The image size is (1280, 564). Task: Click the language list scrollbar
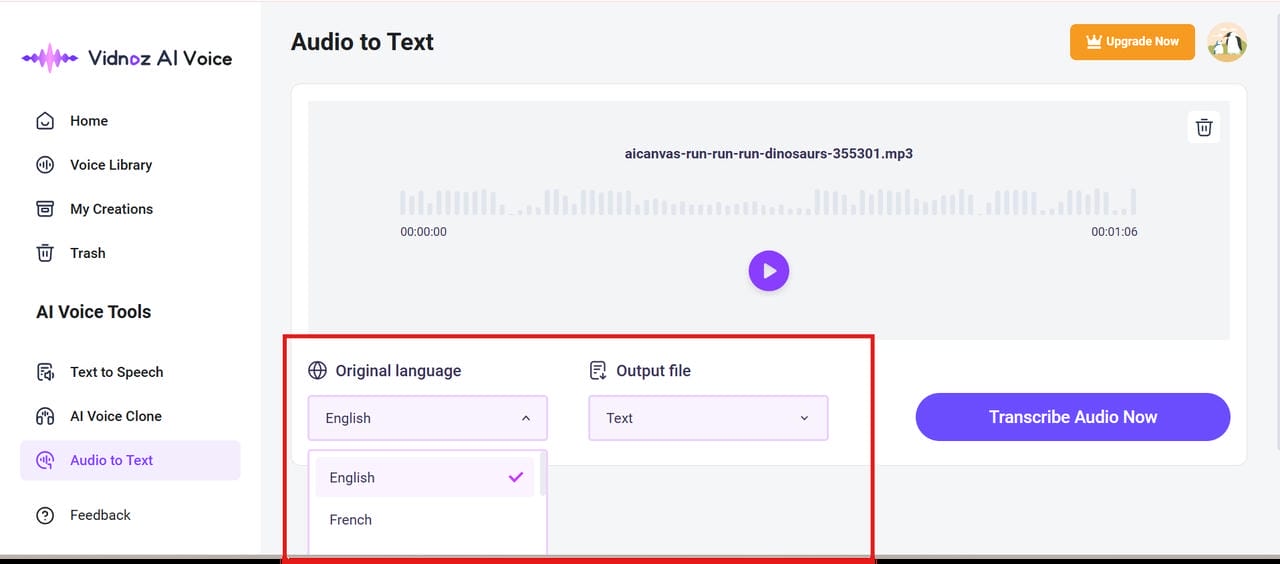[x=543, y=474]
